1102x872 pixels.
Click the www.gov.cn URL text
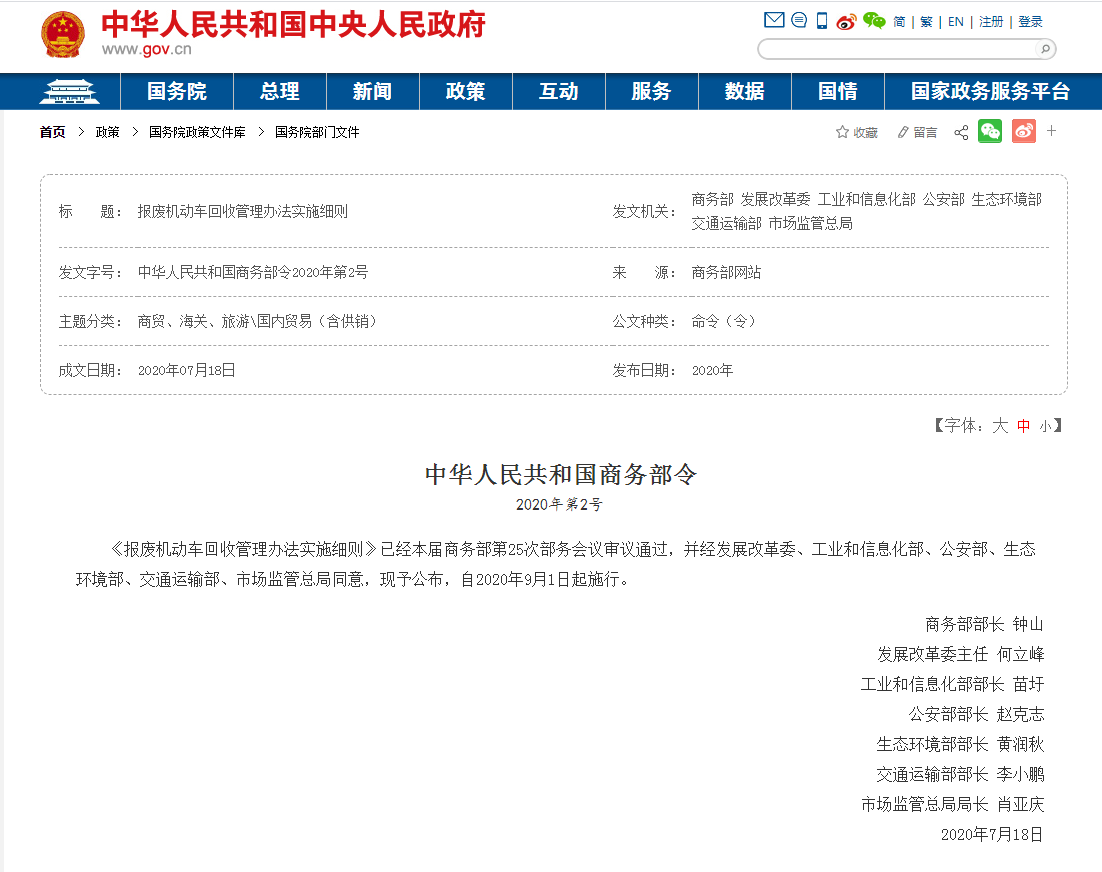click(147, 50)
